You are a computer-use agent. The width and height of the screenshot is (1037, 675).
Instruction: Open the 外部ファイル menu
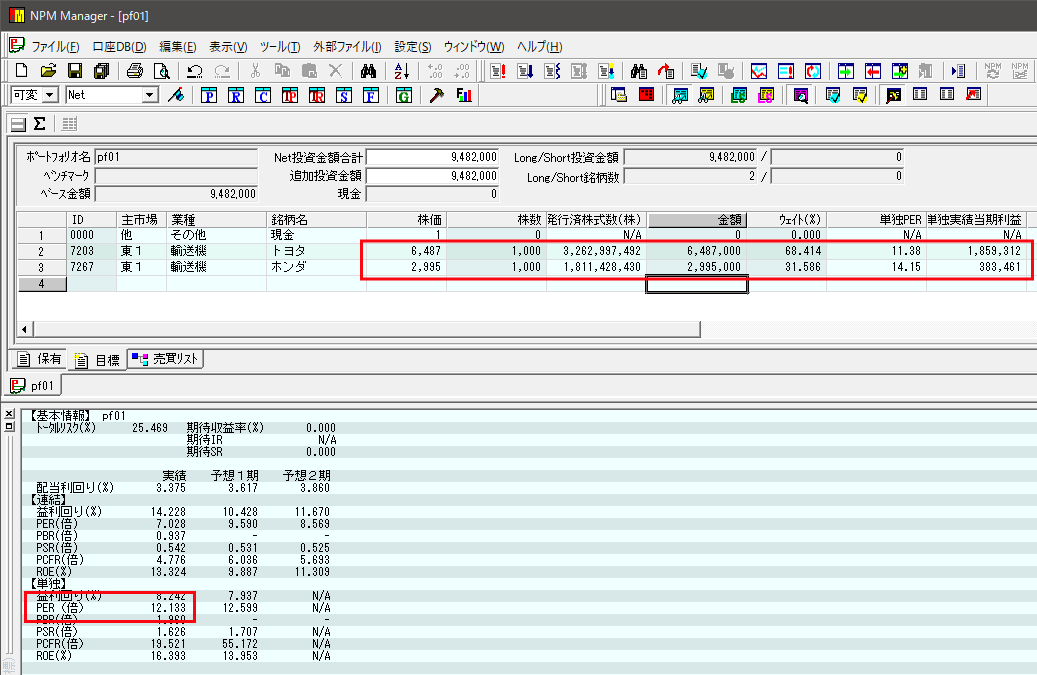point(346,47)
